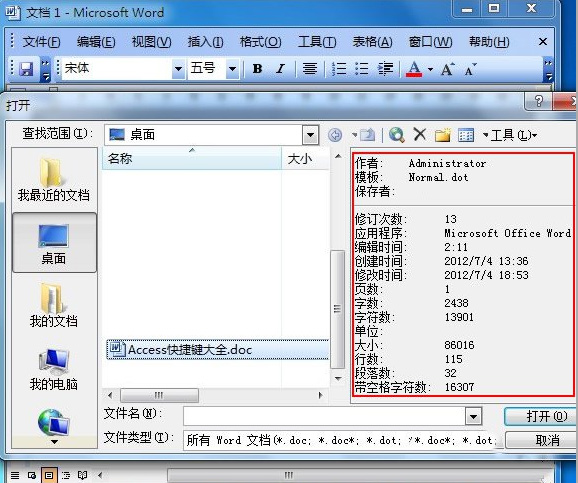Click the justify alignment icon

point(310,69)
